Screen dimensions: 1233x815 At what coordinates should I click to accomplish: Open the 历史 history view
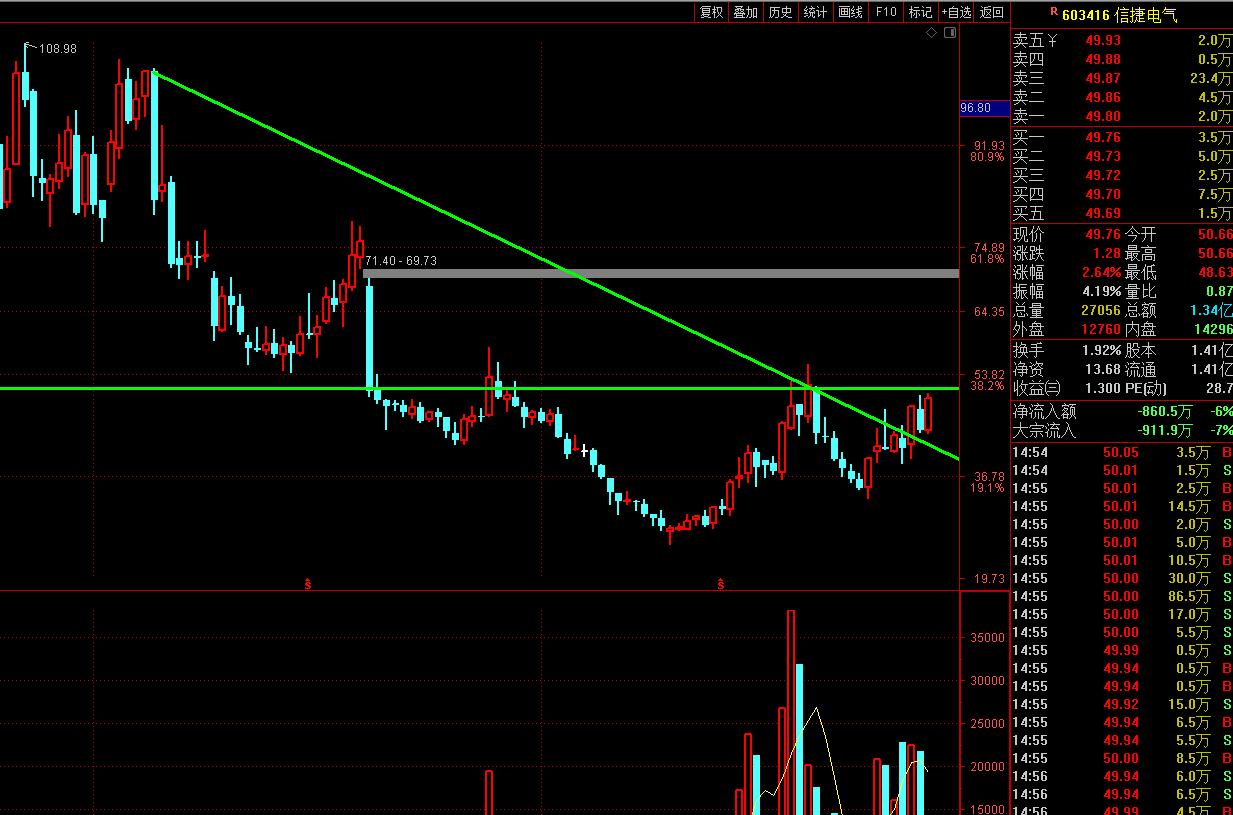(780, 12)
